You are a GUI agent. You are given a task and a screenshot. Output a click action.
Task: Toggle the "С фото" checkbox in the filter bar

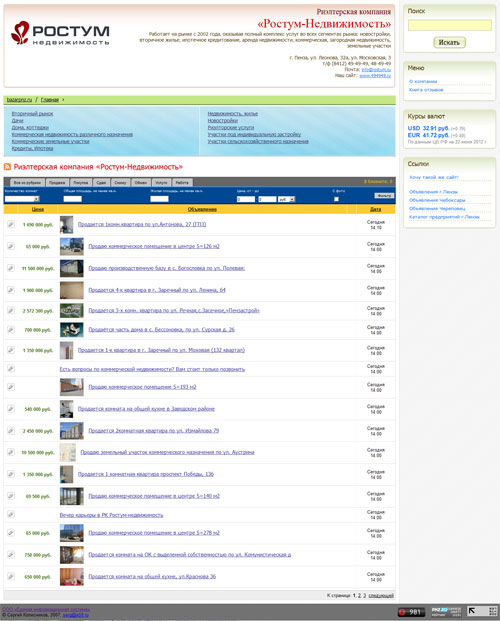(x=336, y=199)
